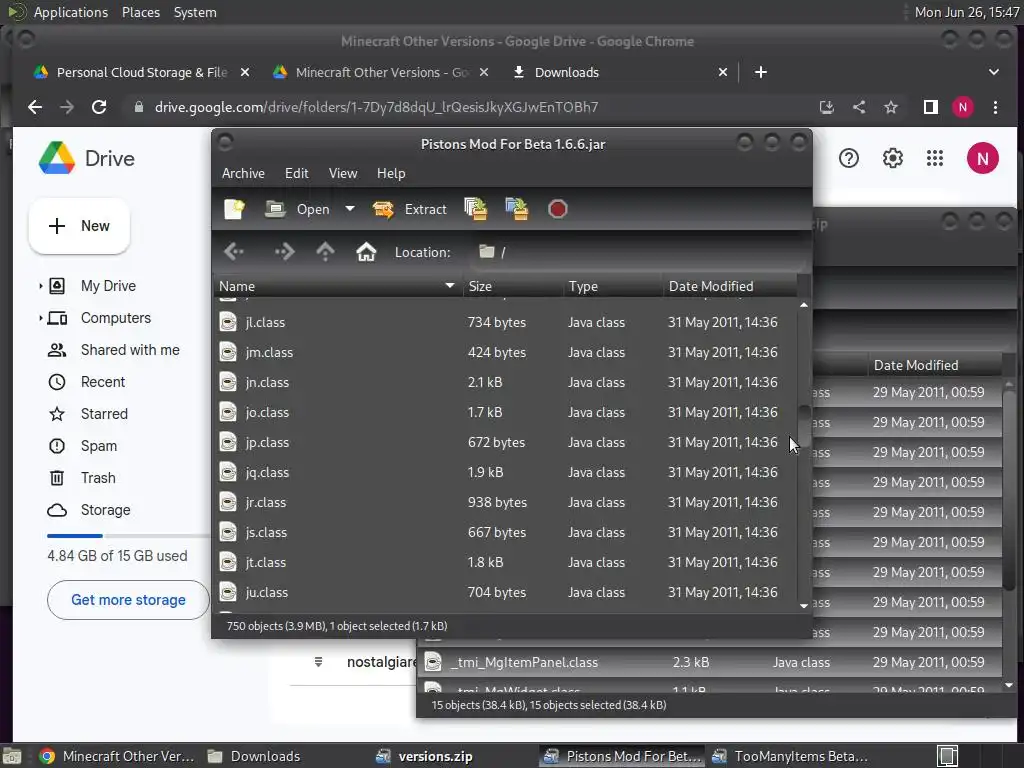Click the share page icon in Chrome
This screenshot has height=768, width=1024.
coord(859,107)
